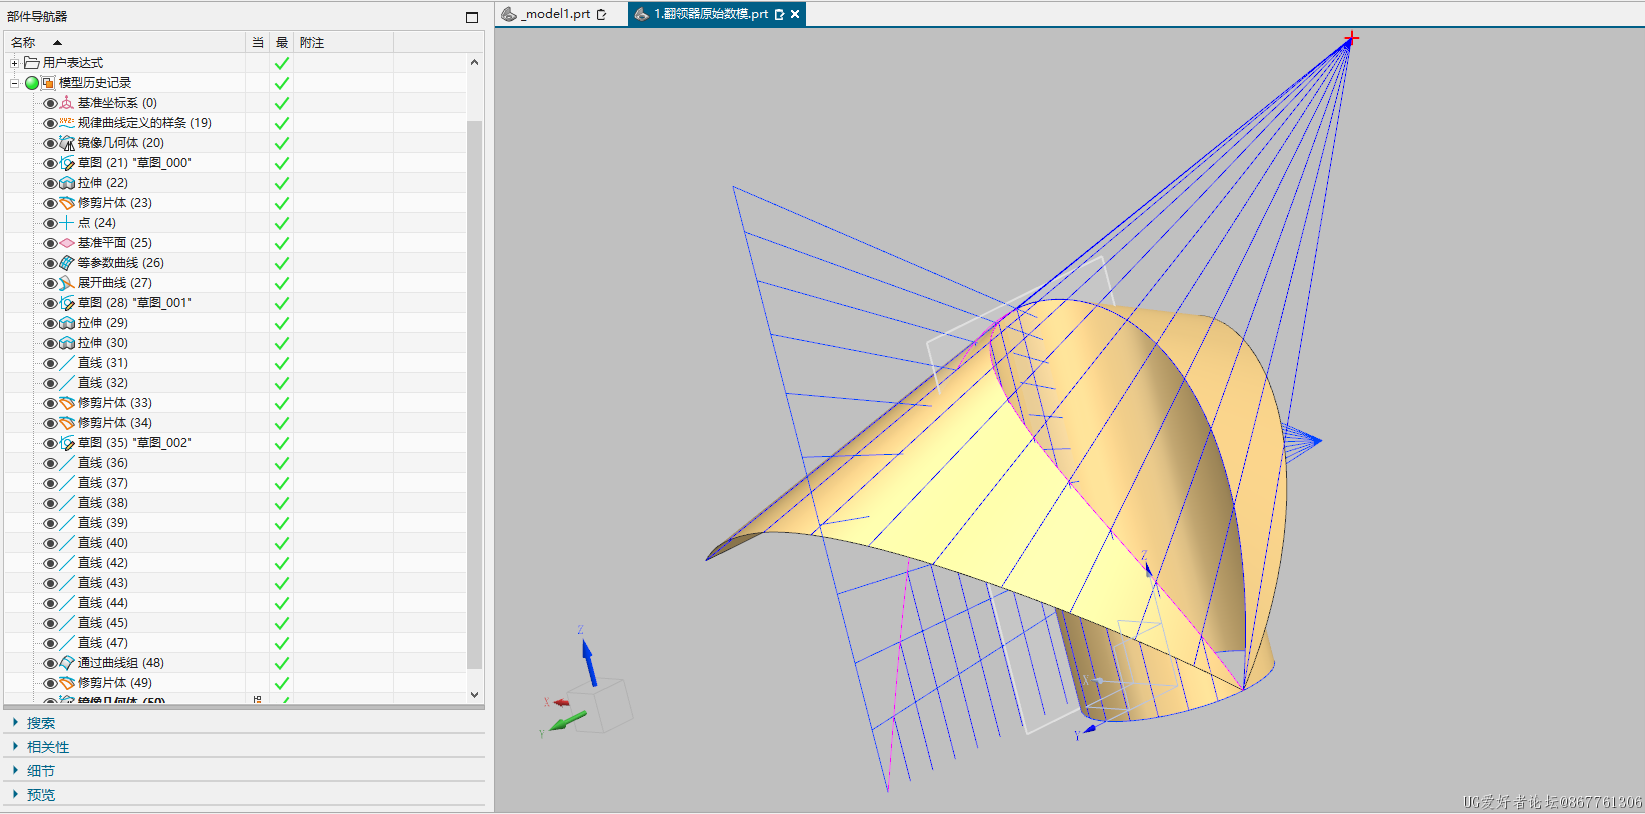Click navigator scrollbar down arrow

(x=474, y=694)
